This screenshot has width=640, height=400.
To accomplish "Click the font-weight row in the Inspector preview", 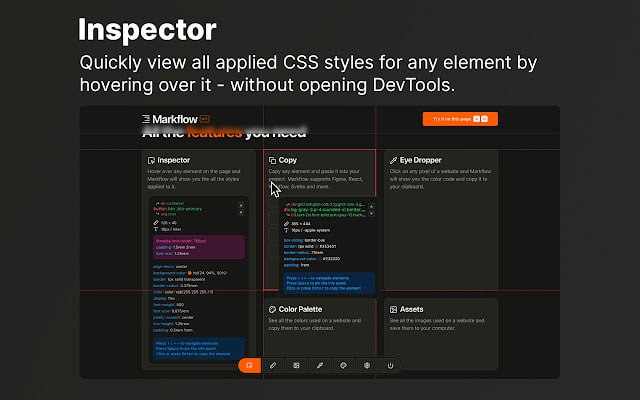I will click(x=169, y=305).
